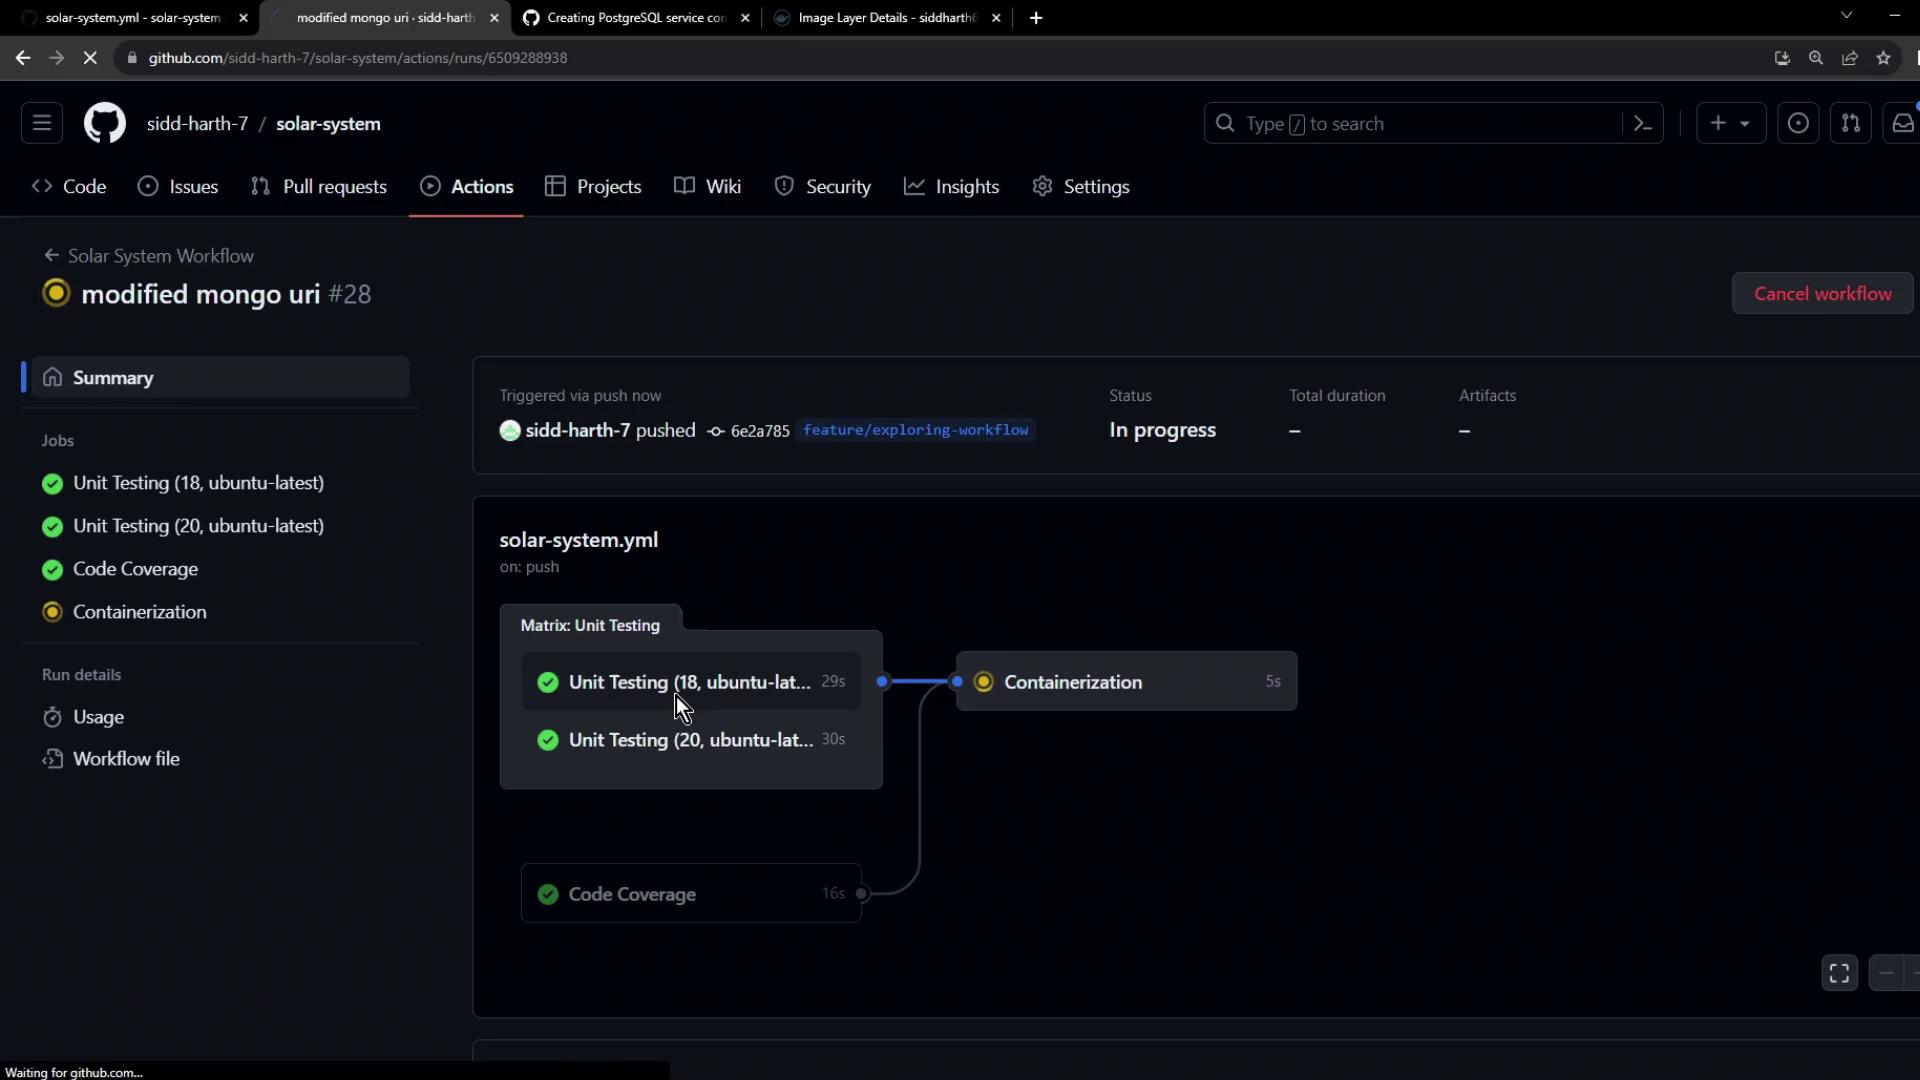The image size is (1920, 1080).
Task: Open the Workflow file run detail
Action: [x=126, y=759]
